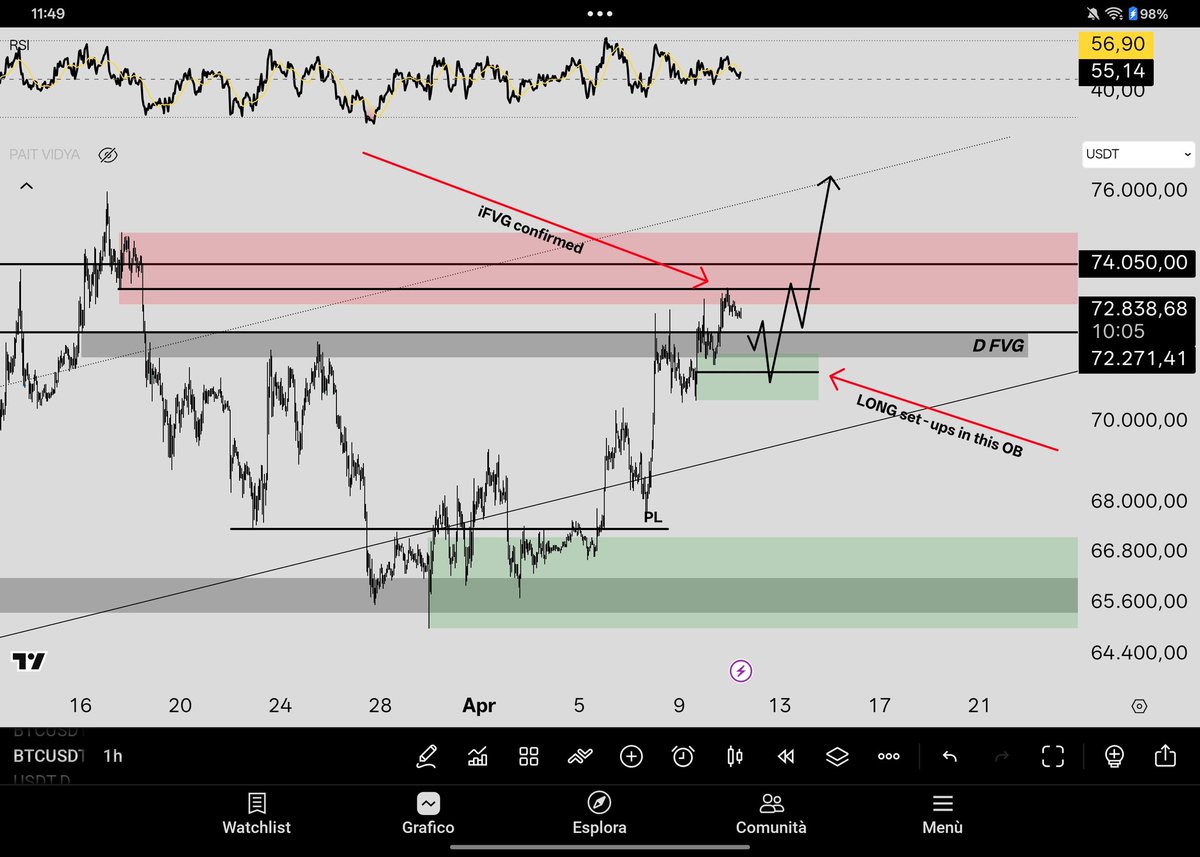Screen dimensions: 1200x857
Task: Start bar replay with rewind icon
Action: [x=786, y=756]
